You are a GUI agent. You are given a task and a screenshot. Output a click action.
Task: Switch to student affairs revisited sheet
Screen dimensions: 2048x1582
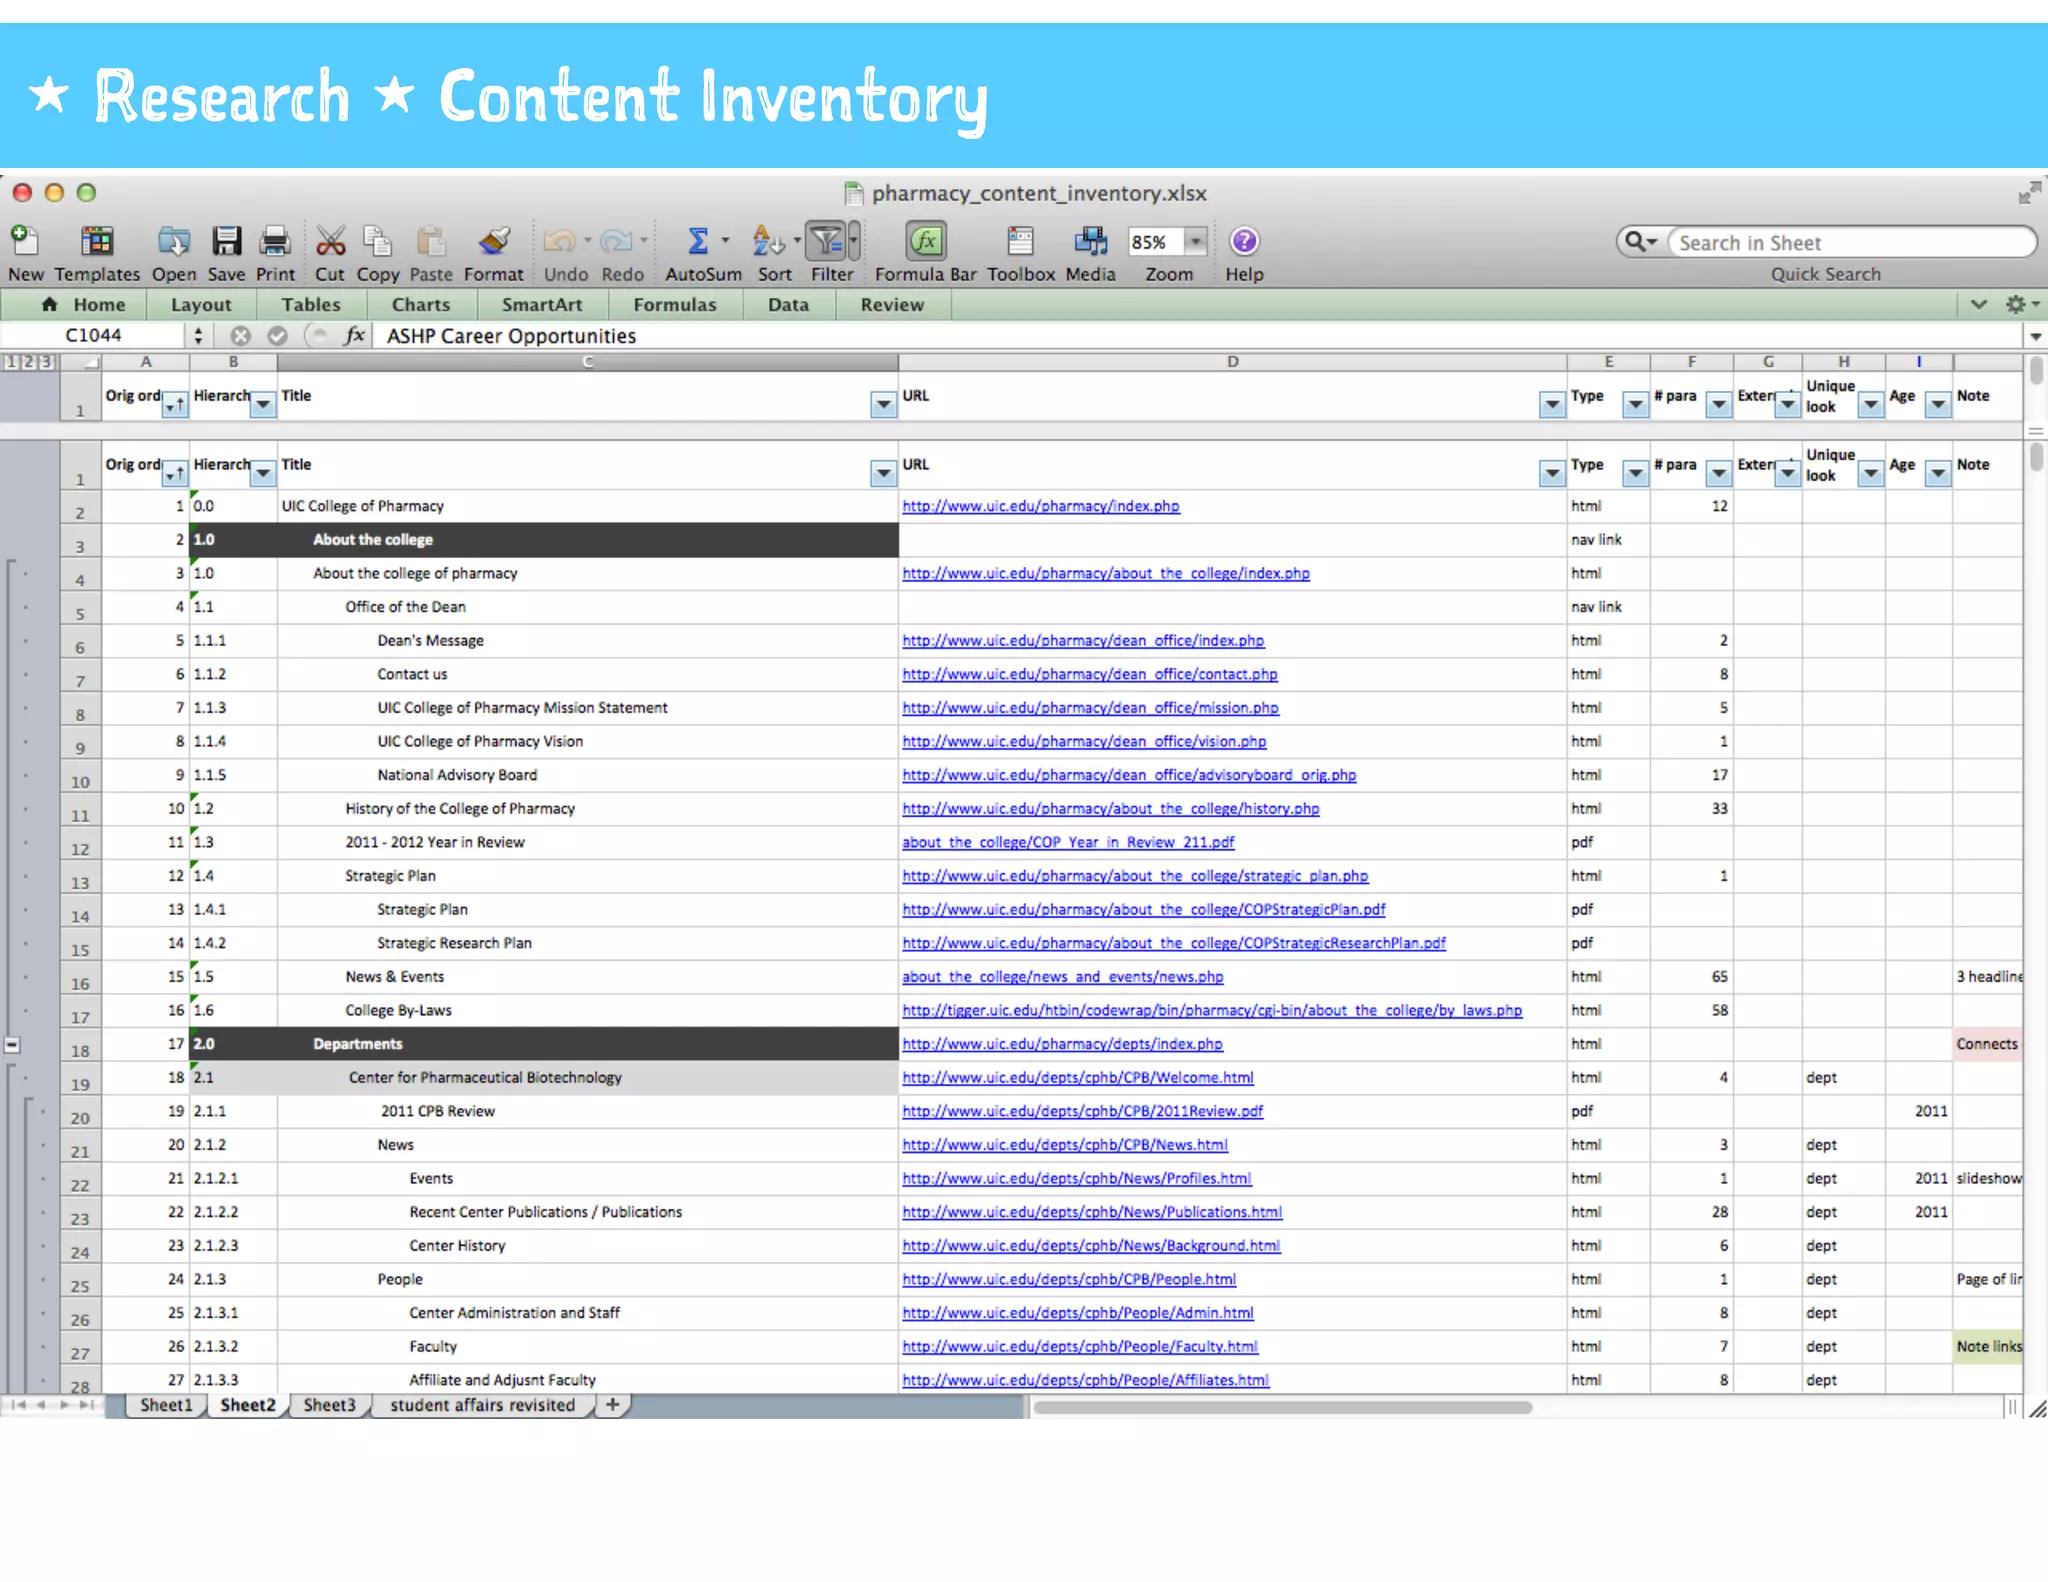(x=483, y=1405)
